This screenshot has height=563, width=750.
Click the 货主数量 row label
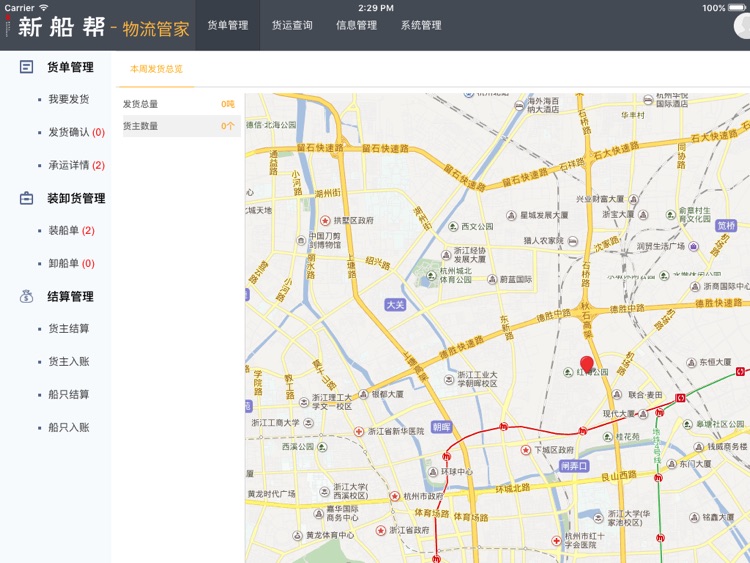[140, 126]
